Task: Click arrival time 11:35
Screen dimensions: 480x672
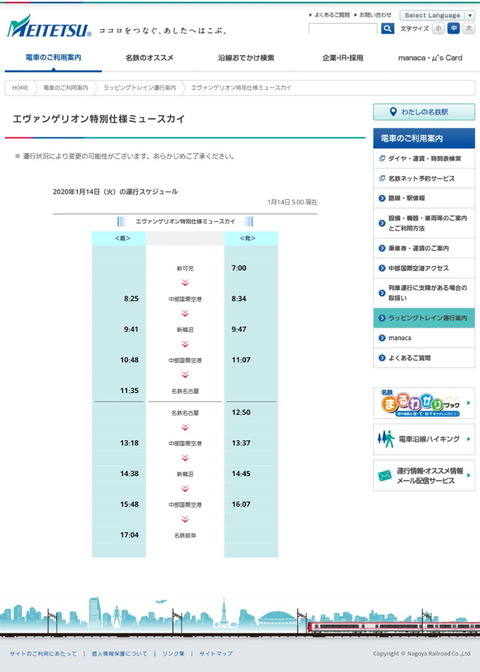Action: [x=129, y=390]
